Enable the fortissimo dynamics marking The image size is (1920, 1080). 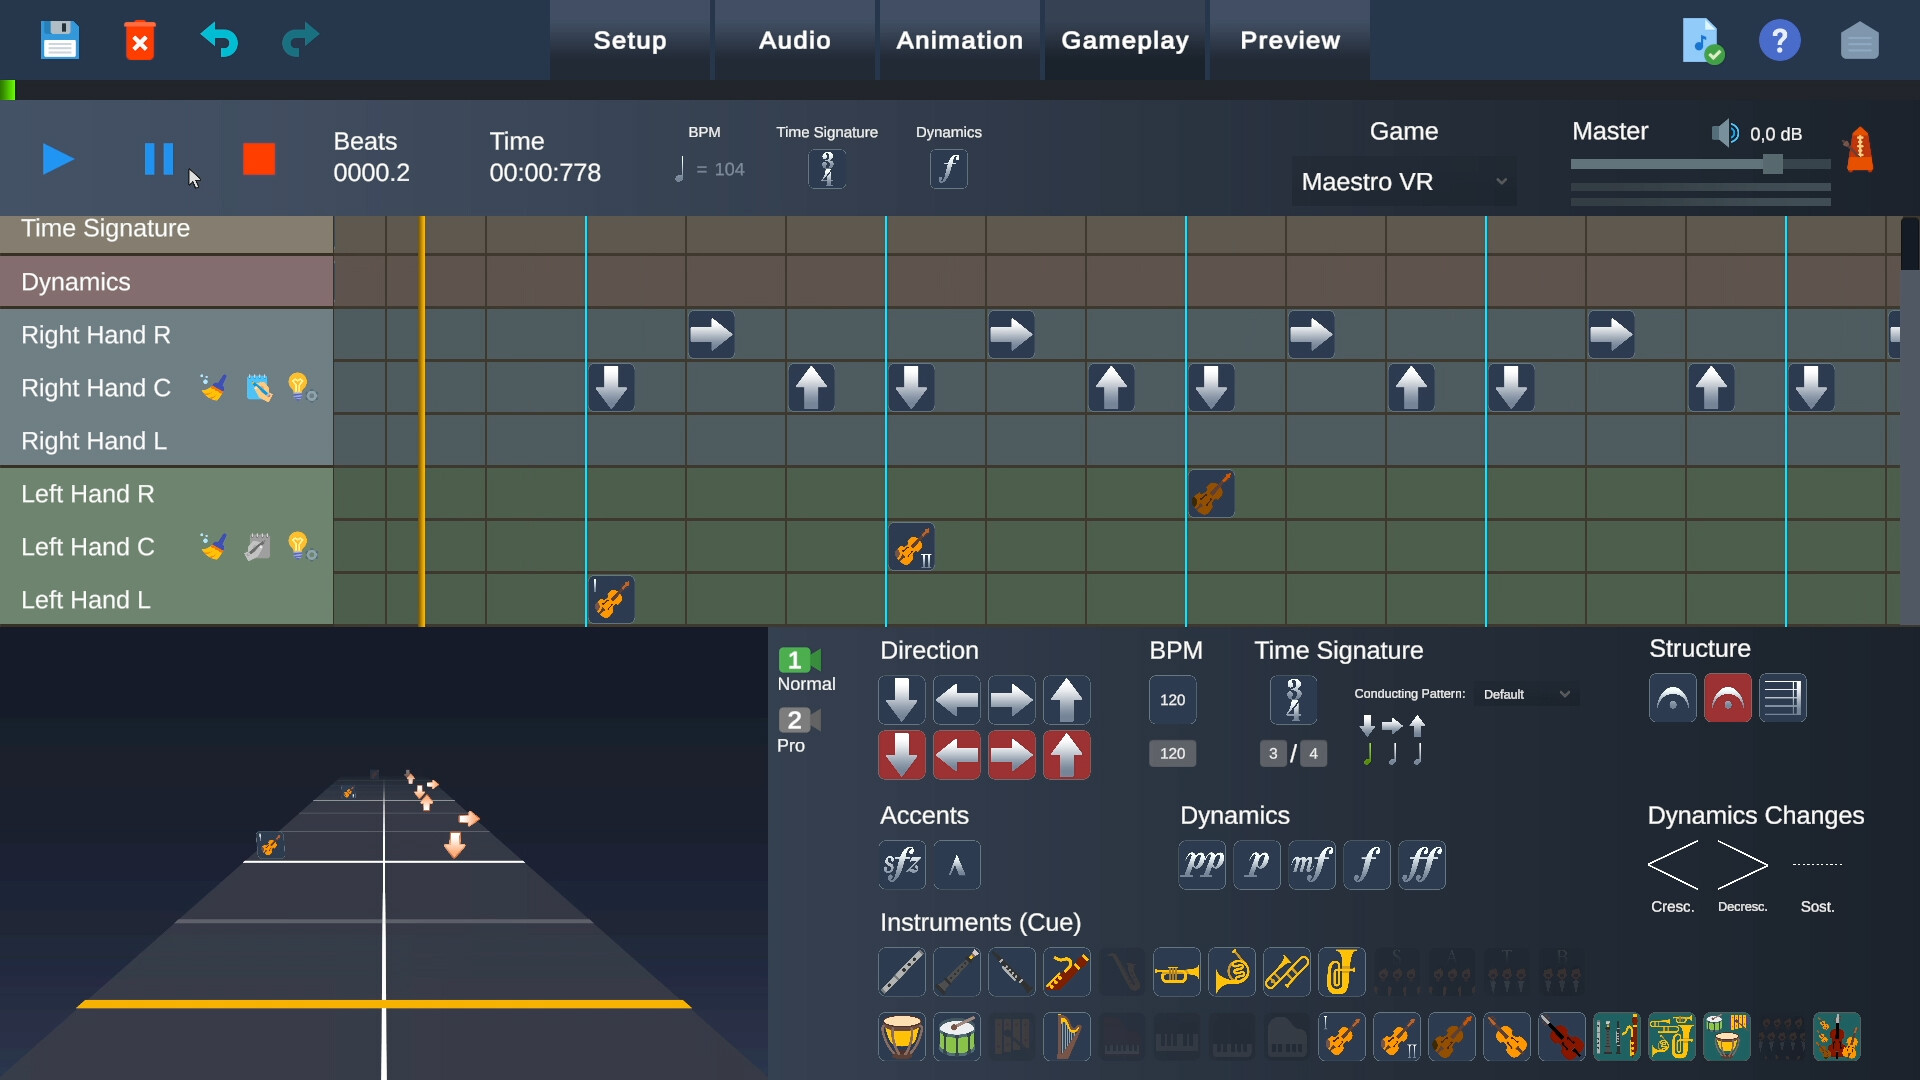click(1423, 865)
